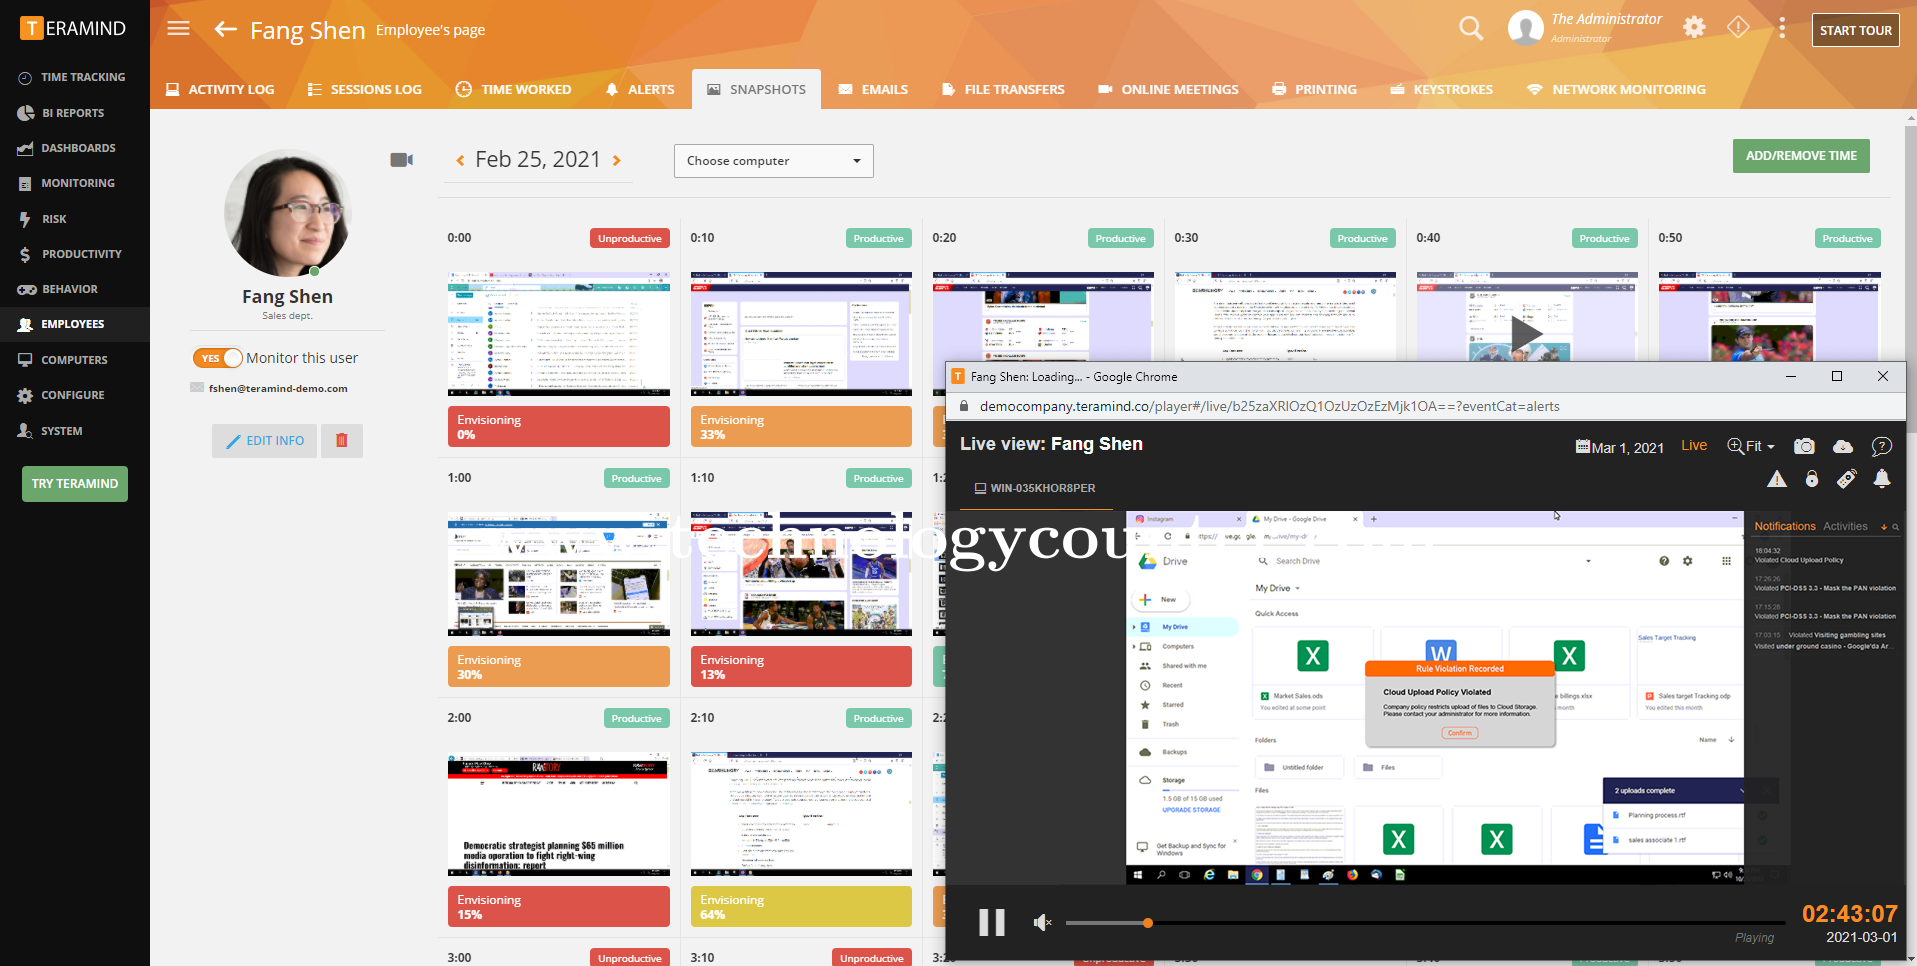Open Computers section in sidebar

pyautogui.click(x=75, y=360)
